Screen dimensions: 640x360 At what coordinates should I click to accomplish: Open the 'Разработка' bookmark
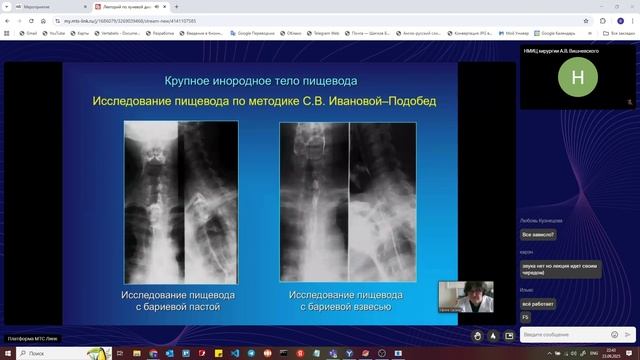tap(160, 33)
